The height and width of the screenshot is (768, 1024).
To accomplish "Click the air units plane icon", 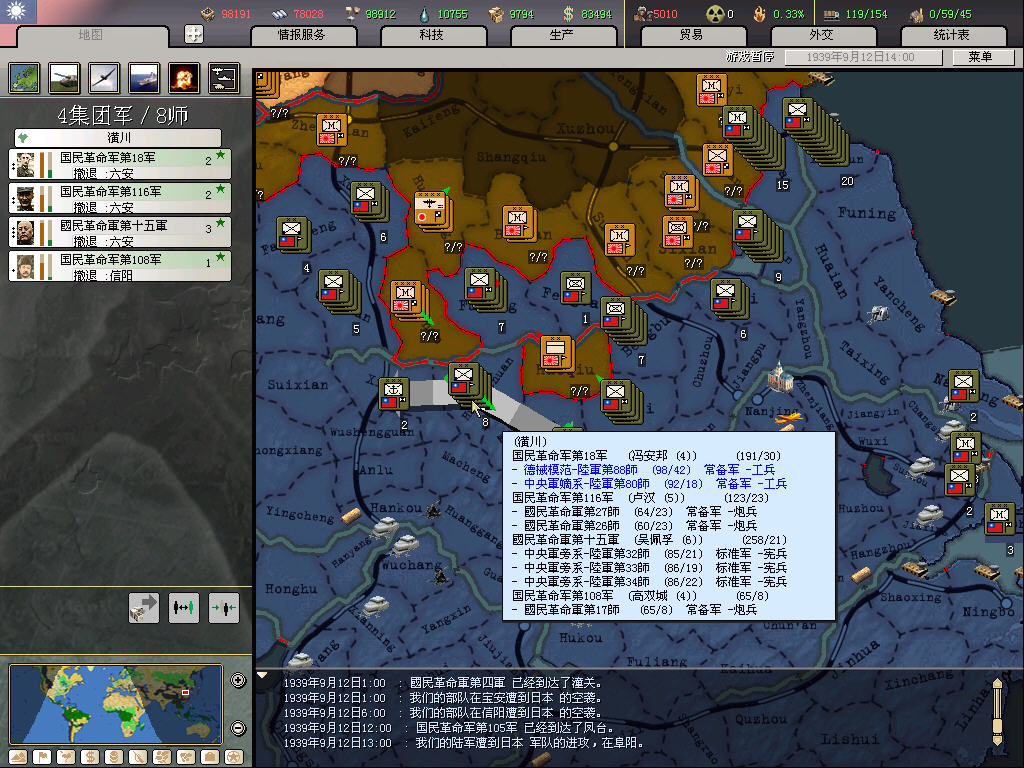I will [x=104, y=77].
